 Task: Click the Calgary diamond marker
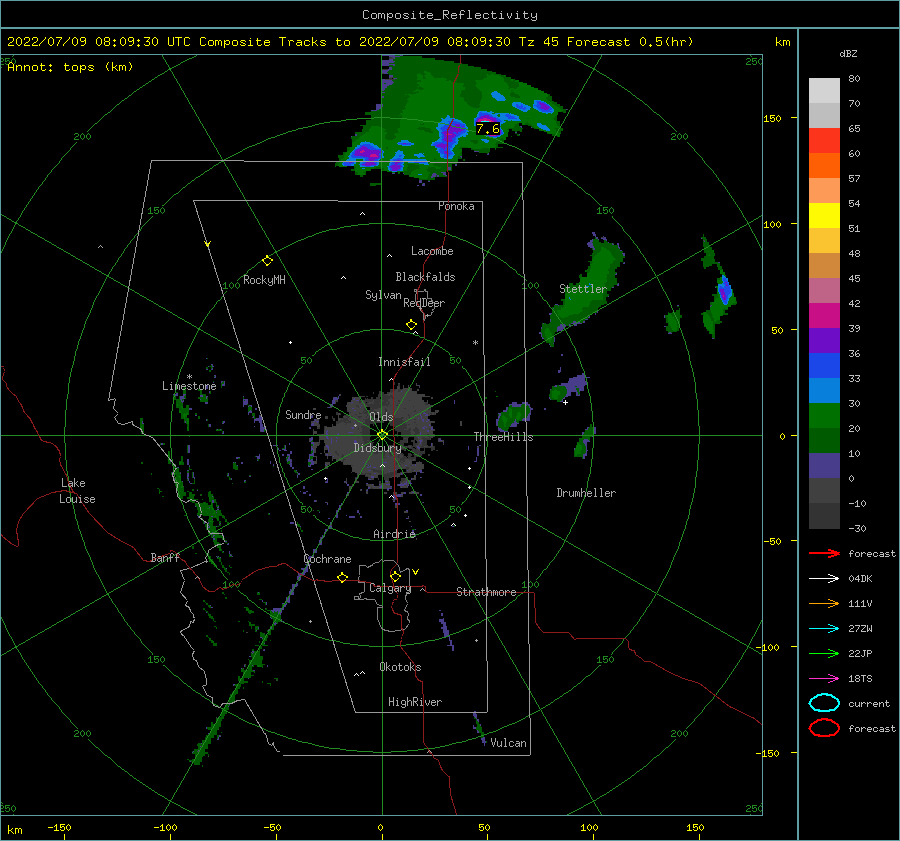tap(395, 576)
